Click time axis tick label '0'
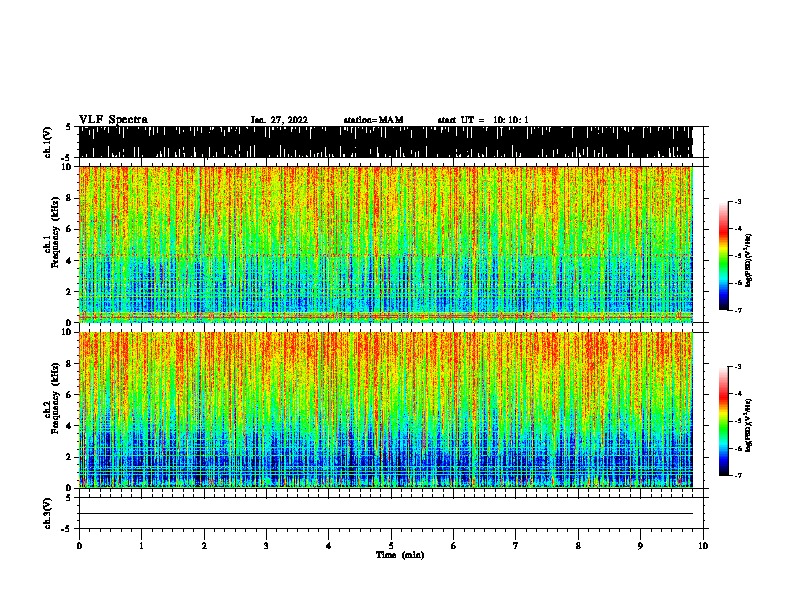Screen dimensions: 792x612 point(79,546)
